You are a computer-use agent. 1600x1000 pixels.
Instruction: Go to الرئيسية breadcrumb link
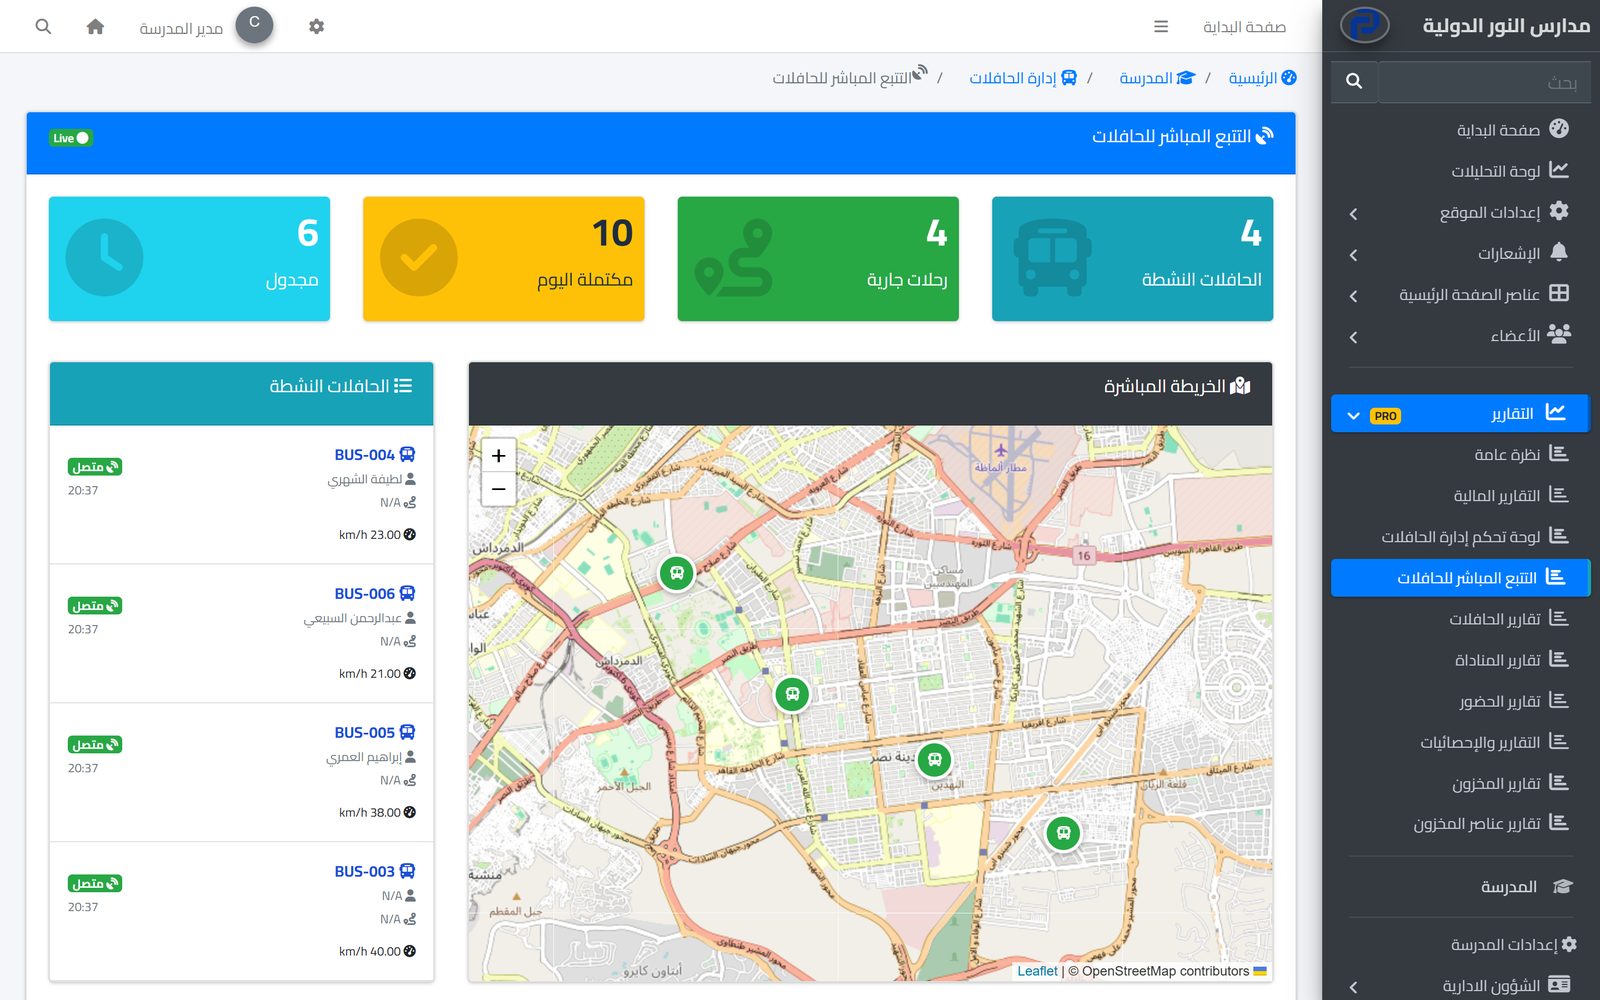1262,78
